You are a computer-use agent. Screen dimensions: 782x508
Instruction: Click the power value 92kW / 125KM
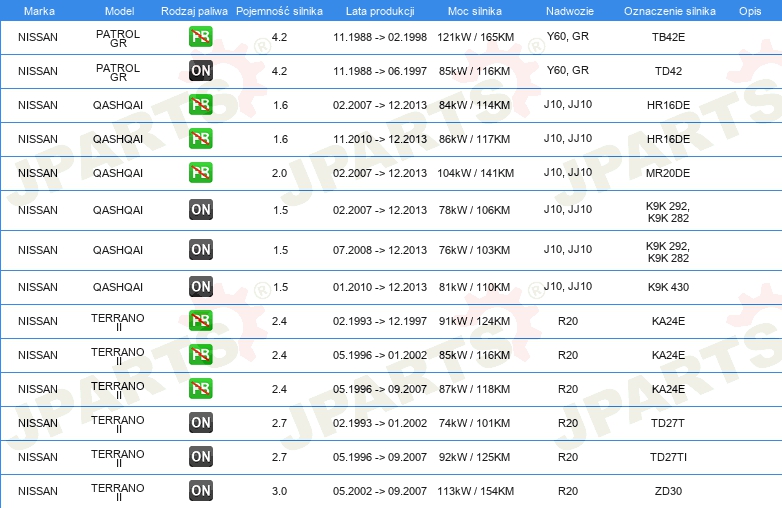point(474,457)
